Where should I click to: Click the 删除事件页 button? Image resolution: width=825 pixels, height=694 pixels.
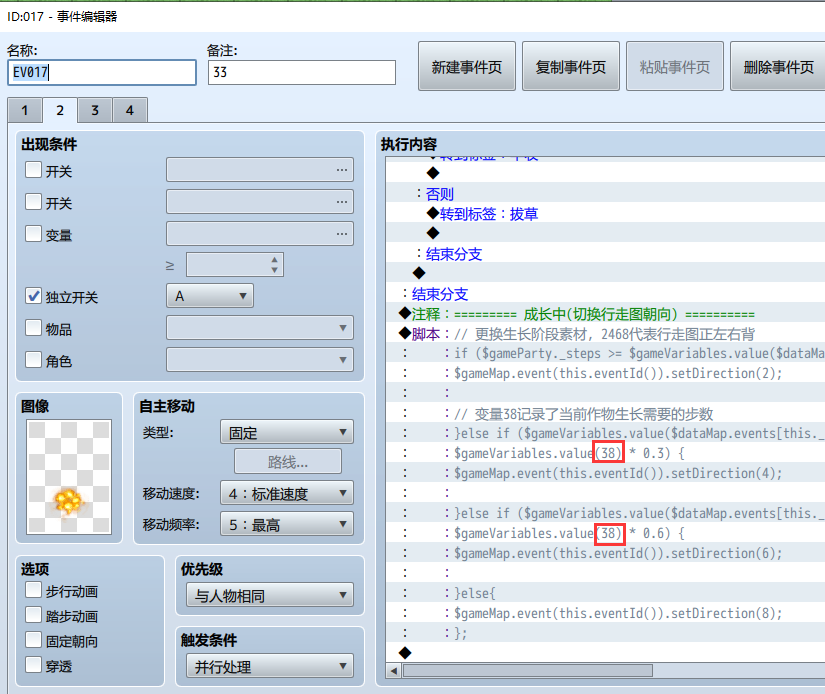(778, 66)
